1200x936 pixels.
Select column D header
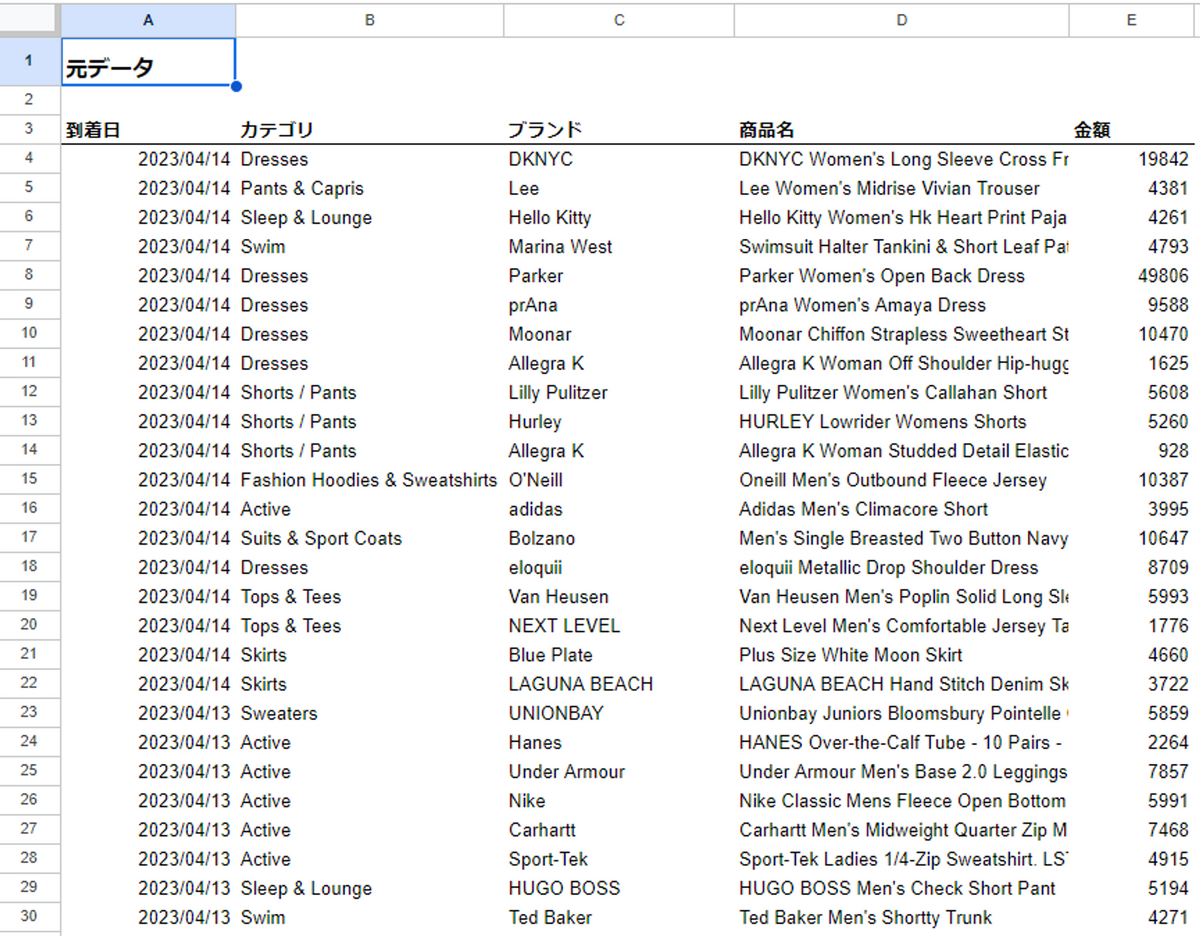coord(902,20)
